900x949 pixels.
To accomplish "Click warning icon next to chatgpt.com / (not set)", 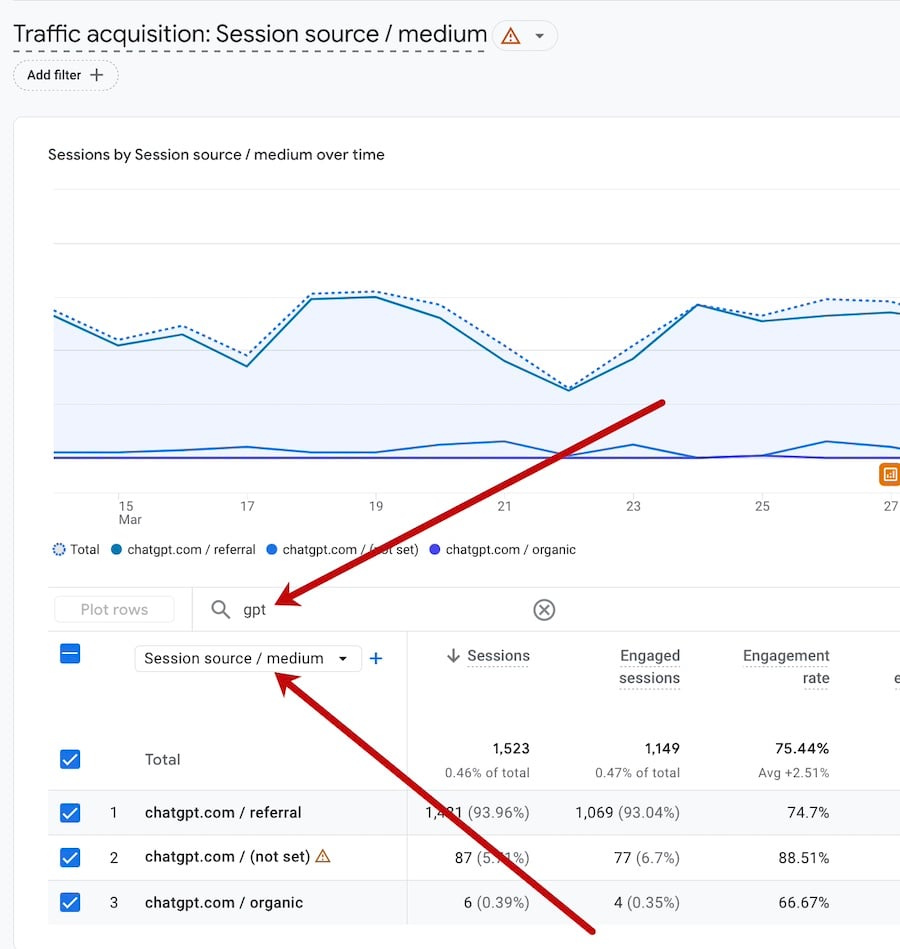I will click(322, 856).
